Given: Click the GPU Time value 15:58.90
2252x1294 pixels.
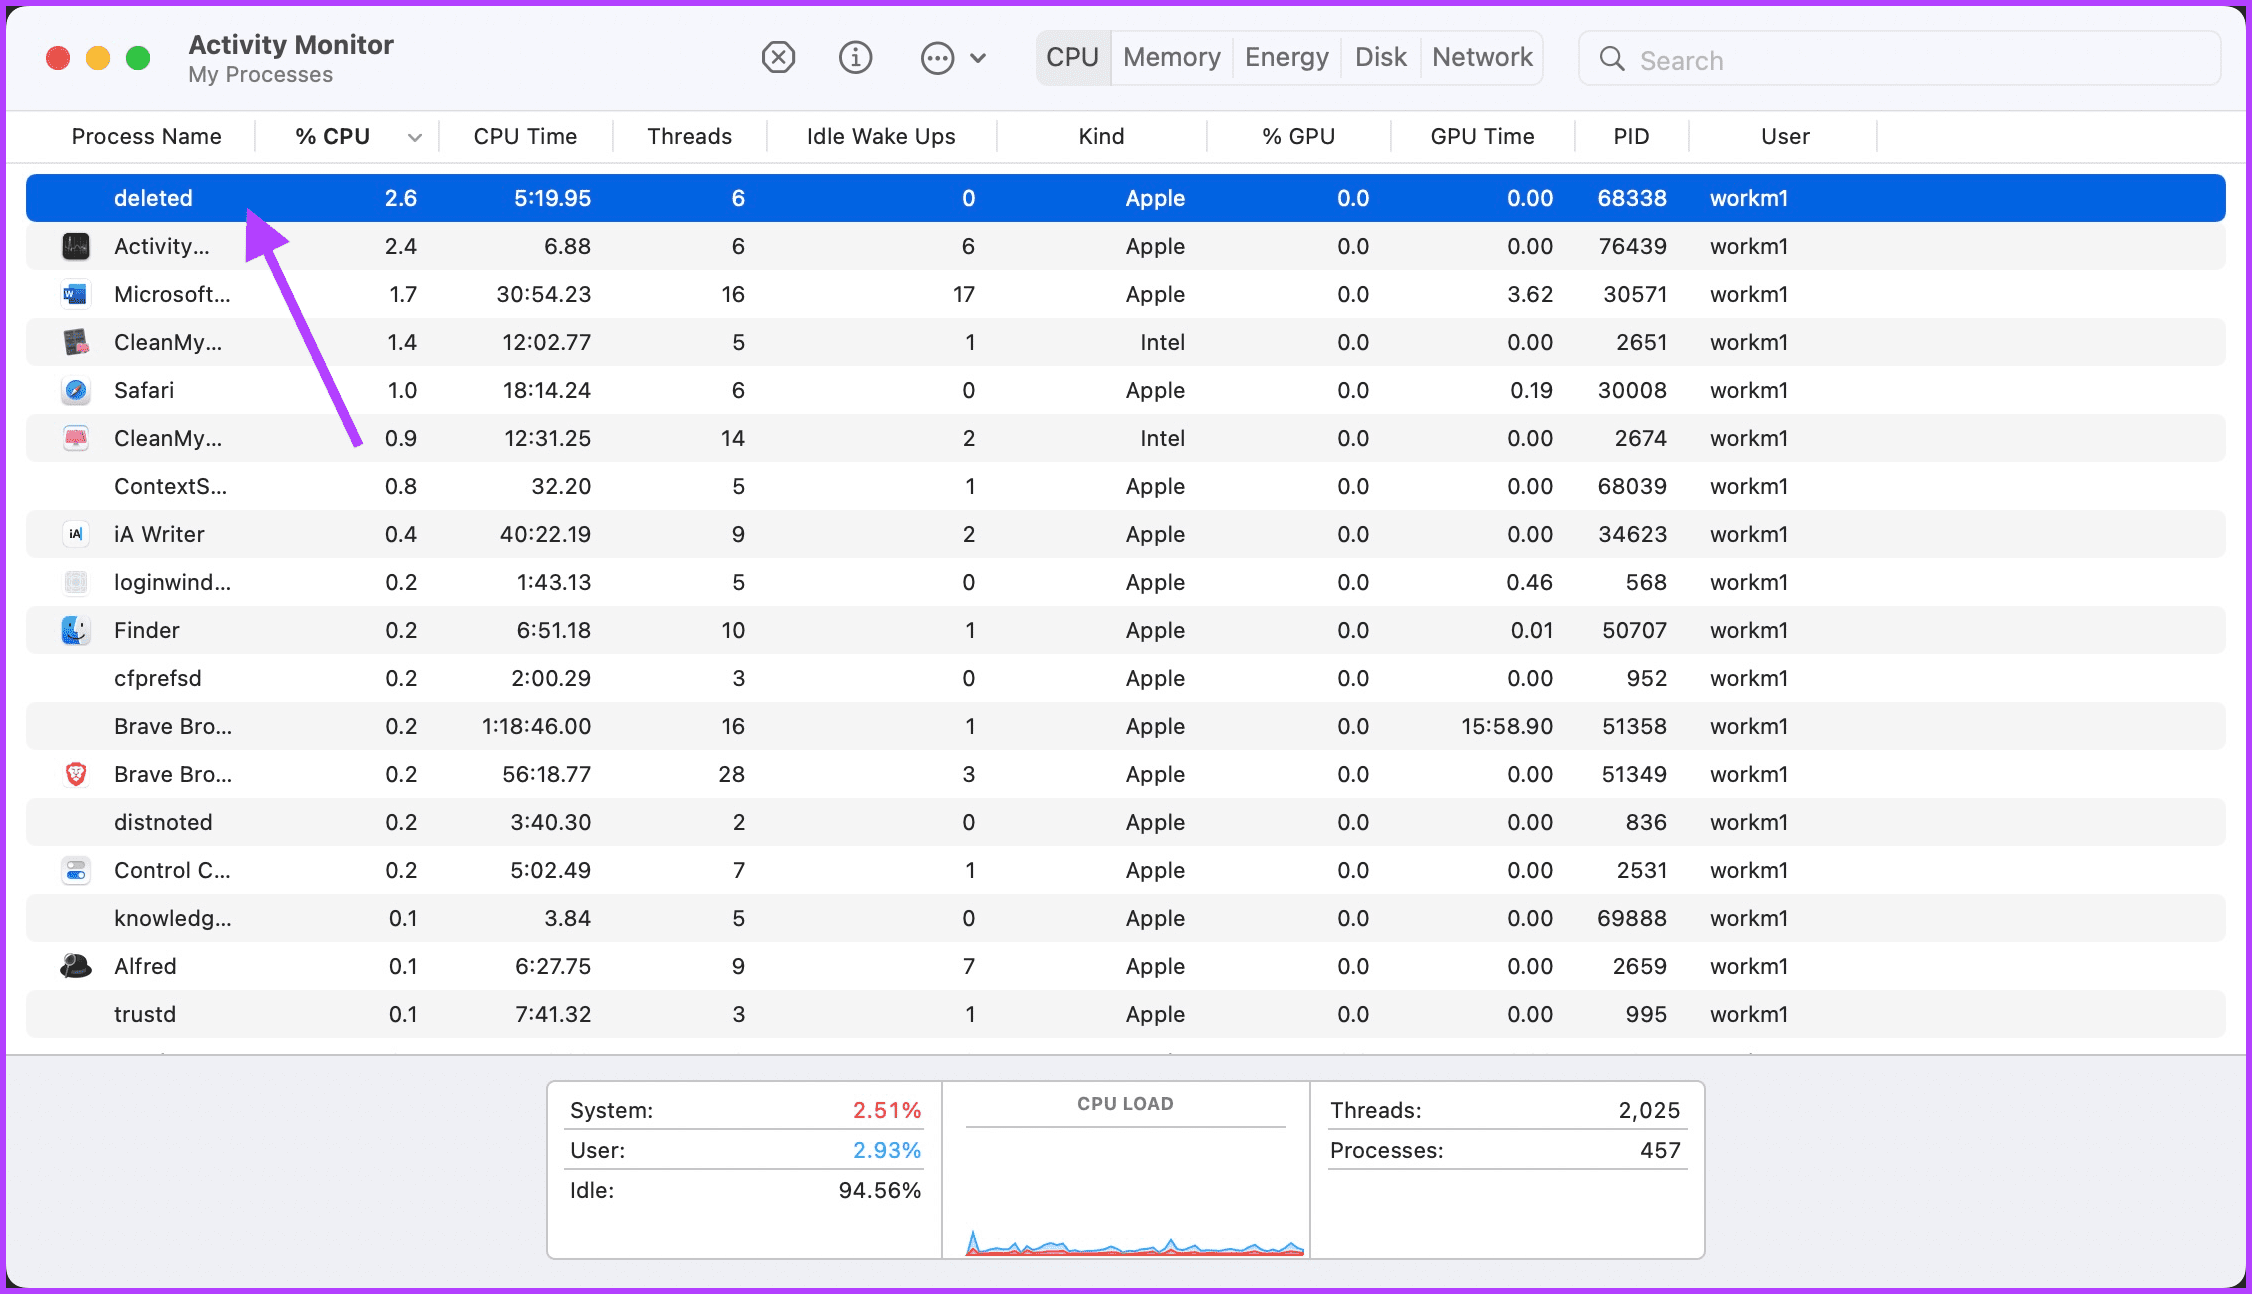Looking at the screenshot, I should click(x=1507, y=726).
